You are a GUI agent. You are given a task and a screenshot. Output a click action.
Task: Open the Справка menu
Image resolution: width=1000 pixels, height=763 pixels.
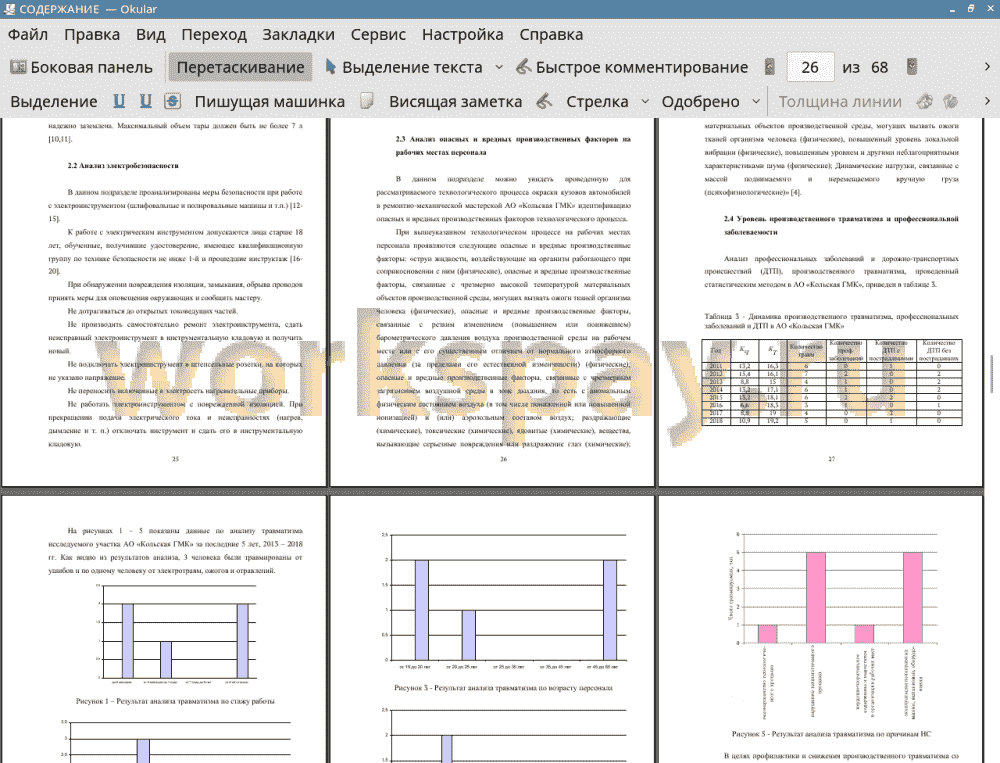click(551, 34)
